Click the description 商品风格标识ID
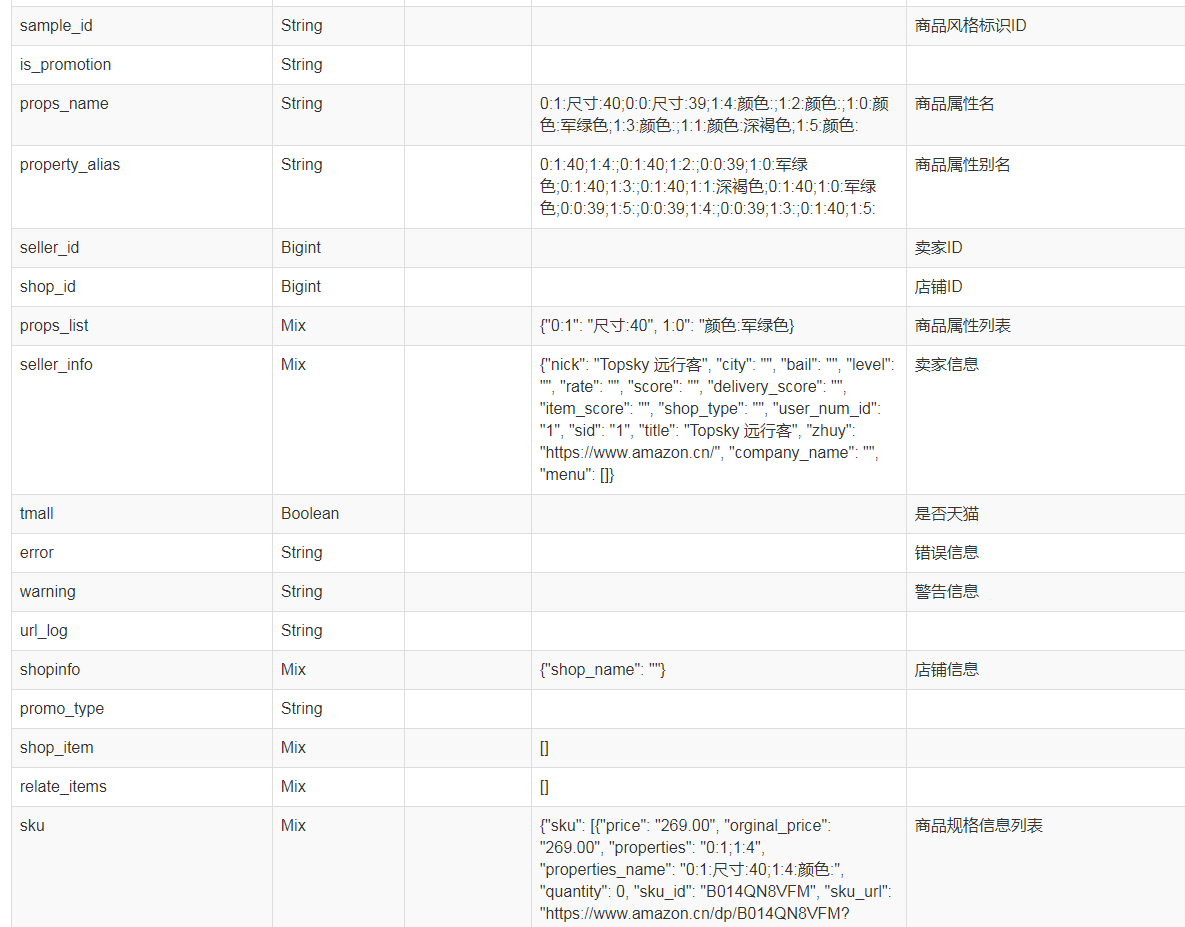 pos(970,26)
